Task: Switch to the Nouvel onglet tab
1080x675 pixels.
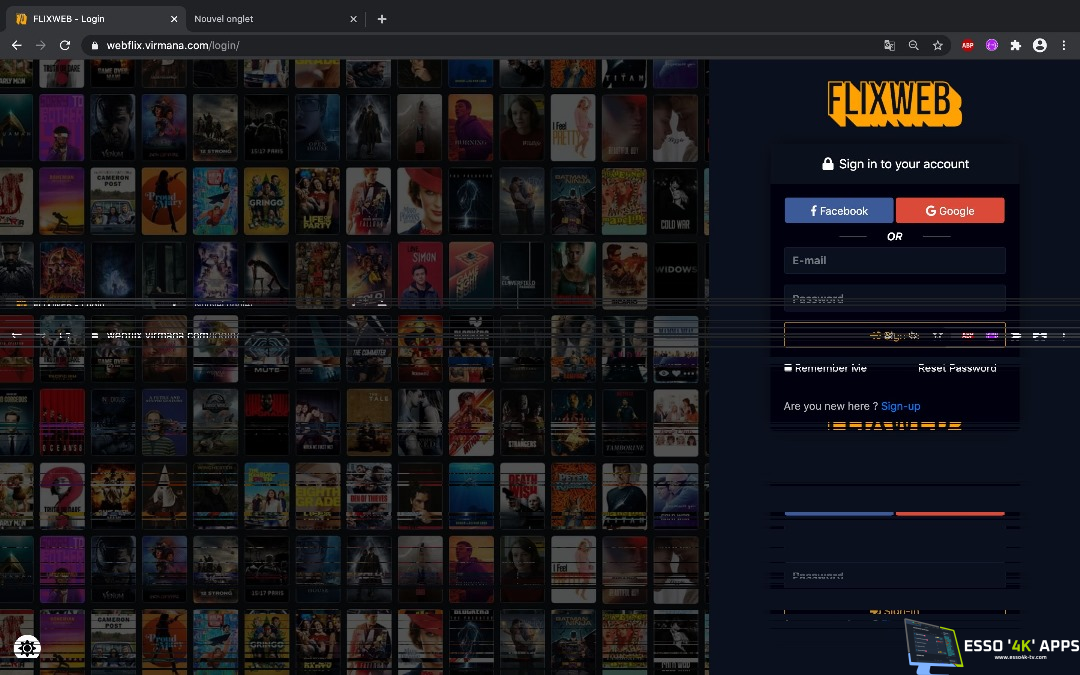Action: click(x=265, y=19)
